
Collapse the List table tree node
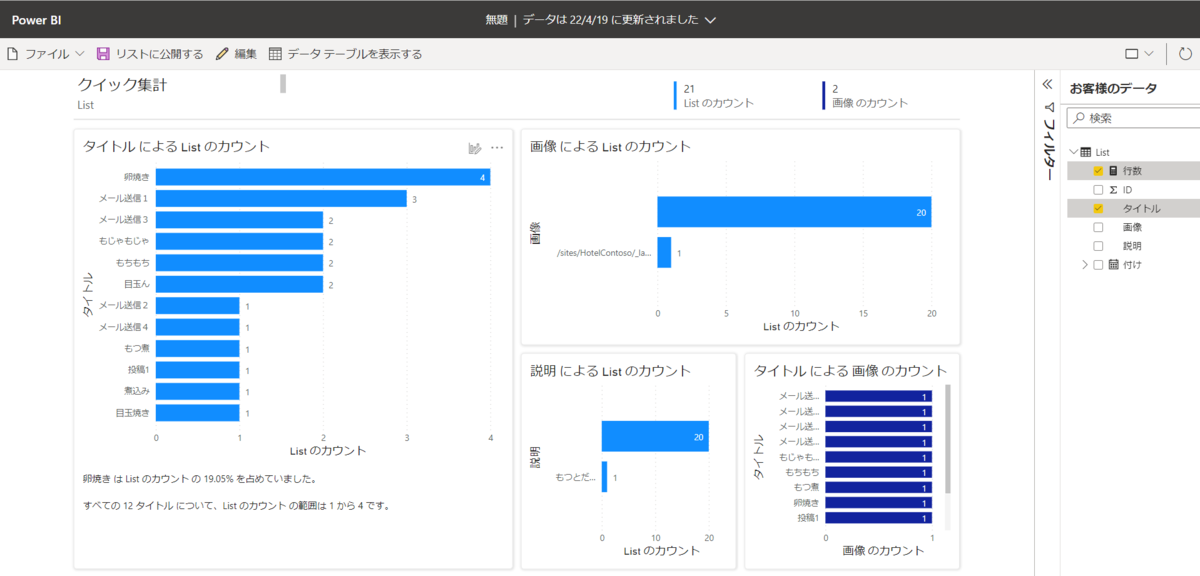[x=1074, y=152]
